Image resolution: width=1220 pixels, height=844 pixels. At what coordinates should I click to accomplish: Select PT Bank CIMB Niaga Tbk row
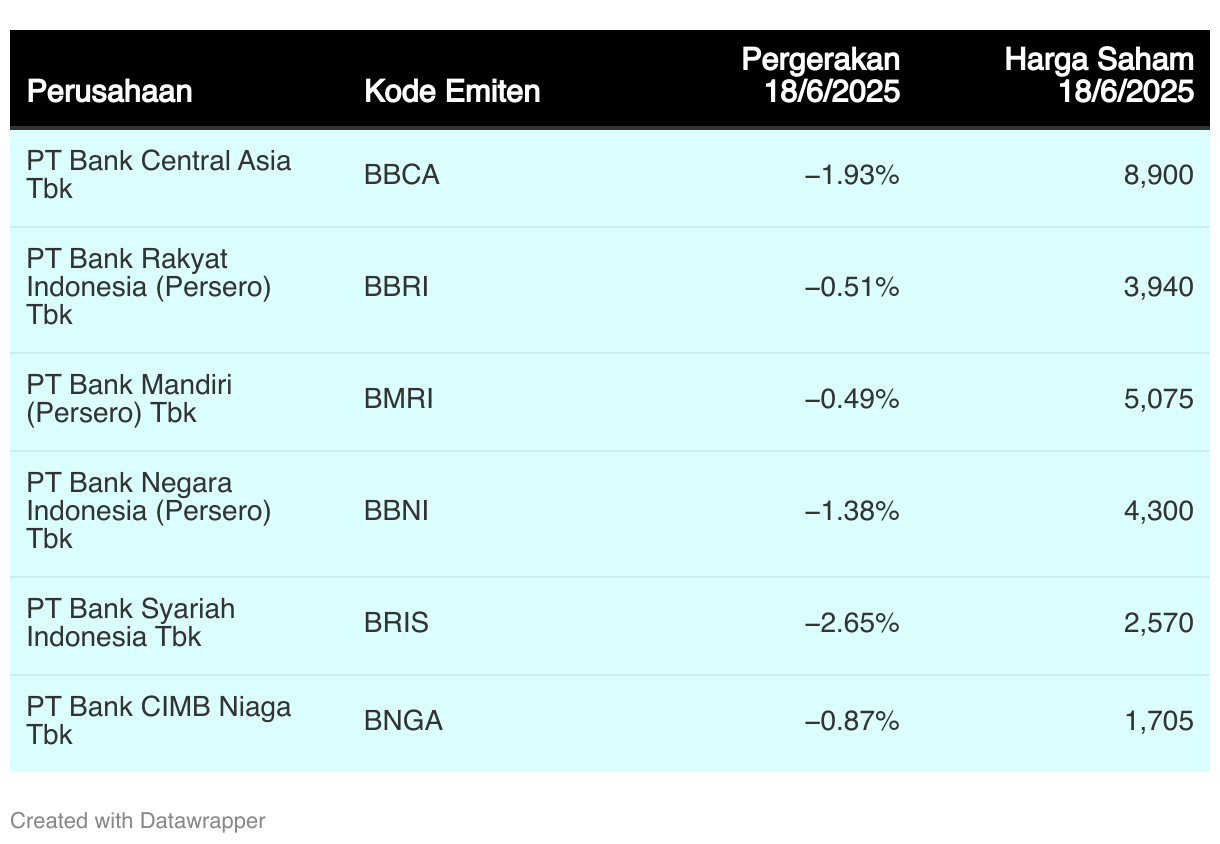(x=610, y=721)
